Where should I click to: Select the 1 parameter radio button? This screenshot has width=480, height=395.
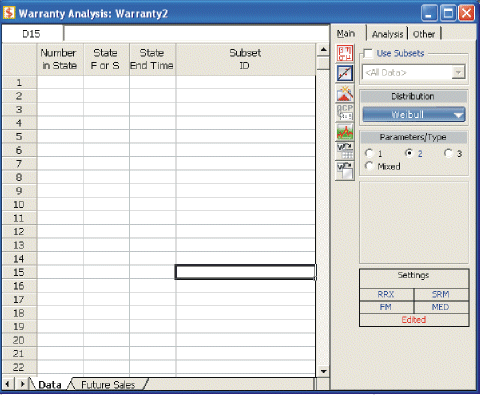[369, 153]
